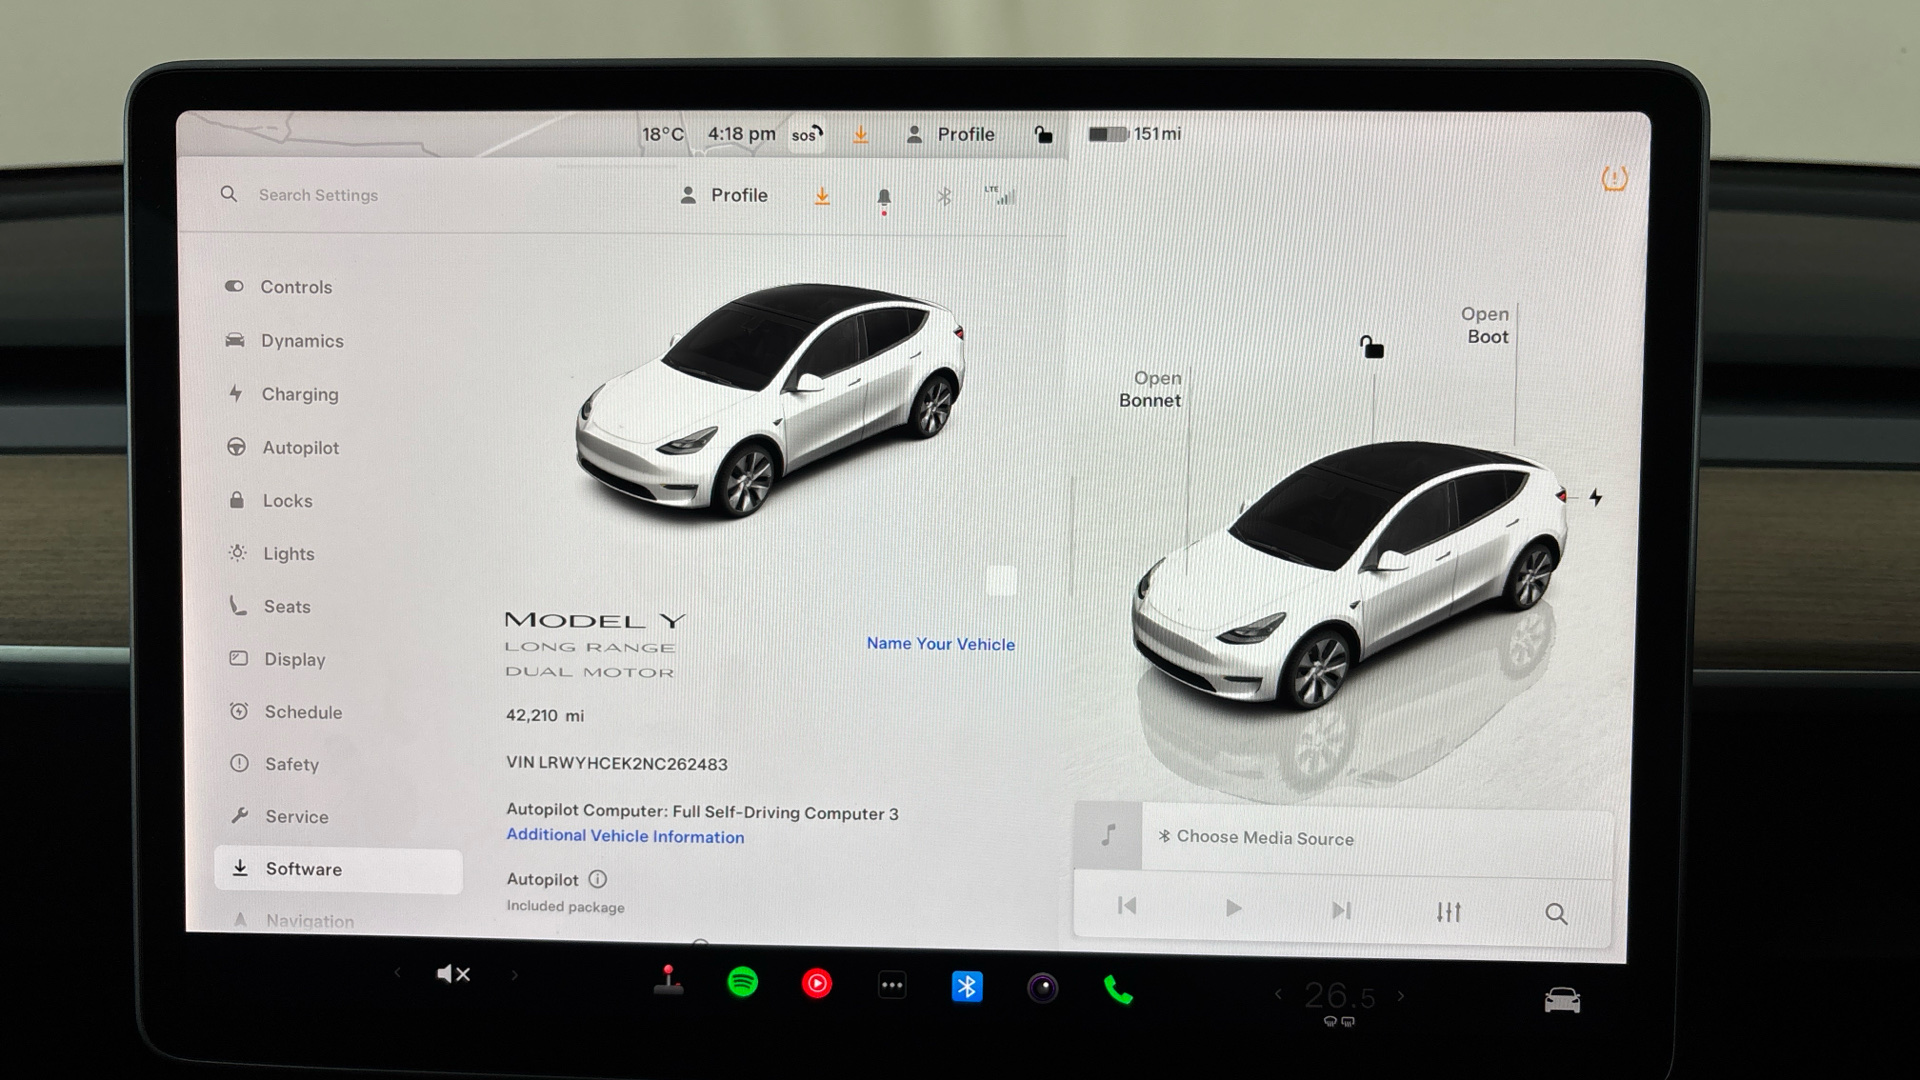Launch the arcade joystick app
1920x1080 pixels.
pos(668,981)
